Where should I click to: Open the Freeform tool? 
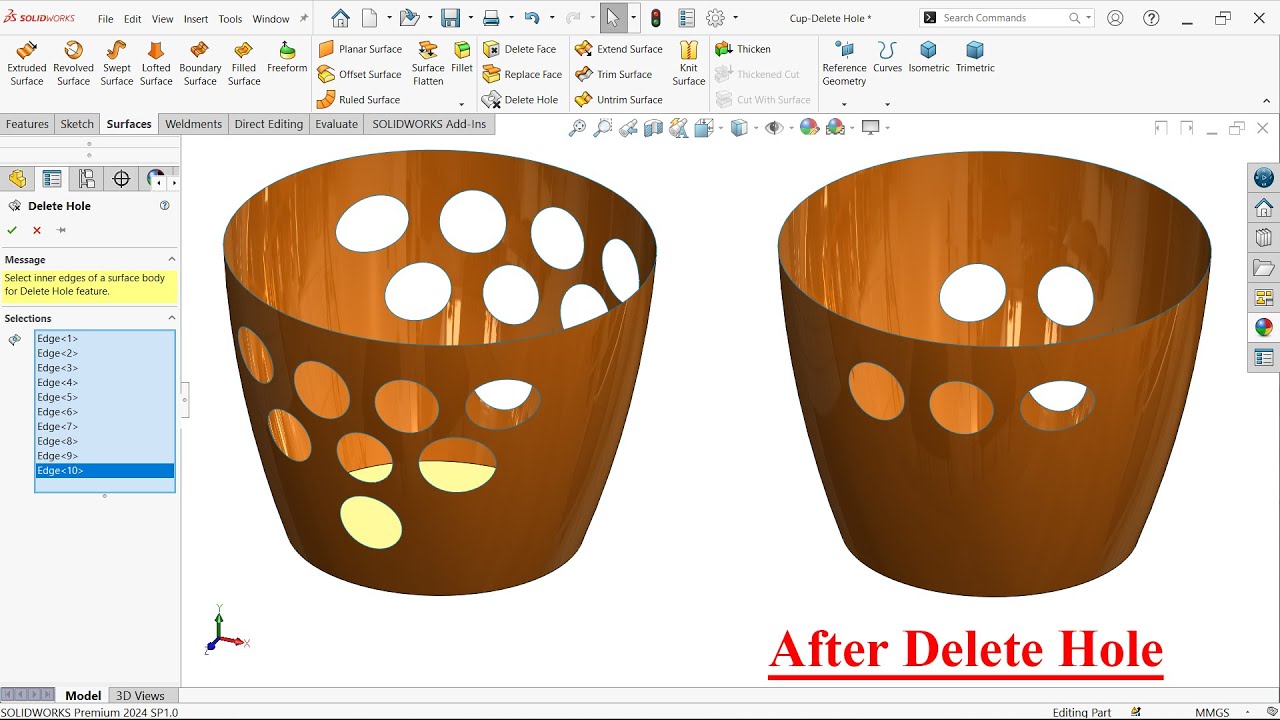pyautogui.click(x=287, y=57)
